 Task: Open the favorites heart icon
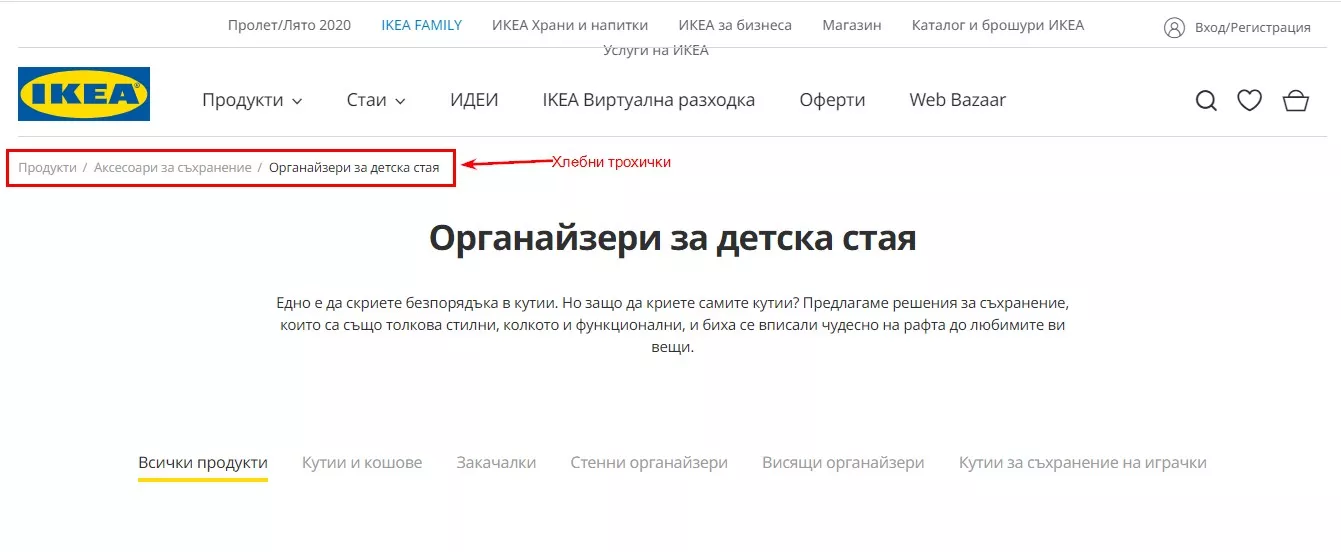[x=1249, y=100]
